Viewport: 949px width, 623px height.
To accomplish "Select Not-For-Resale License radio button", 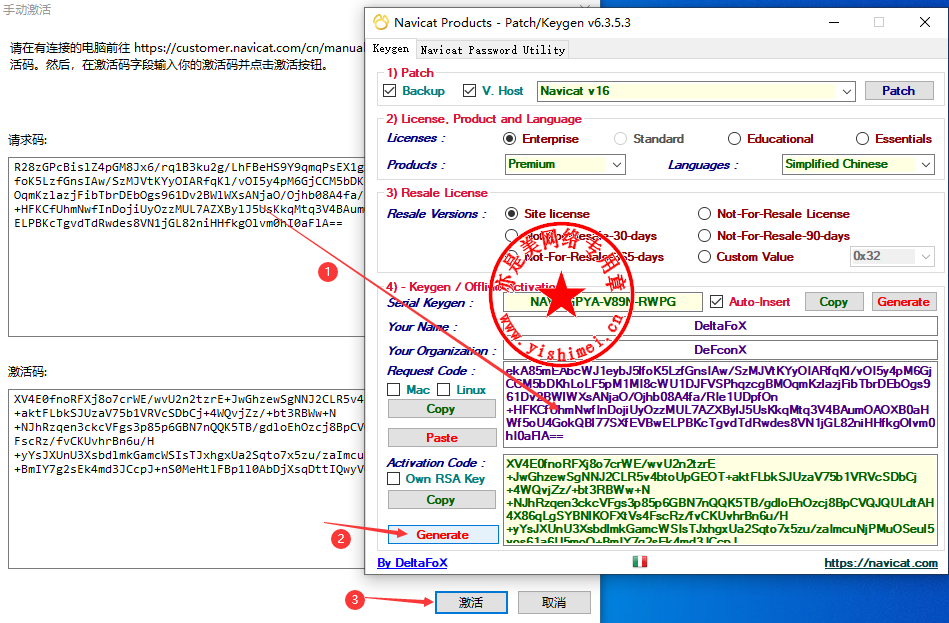I will 704,214.
